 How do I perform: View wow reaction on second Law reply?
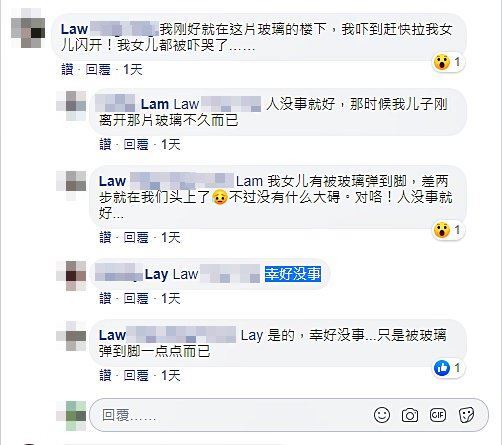(447, 230)
